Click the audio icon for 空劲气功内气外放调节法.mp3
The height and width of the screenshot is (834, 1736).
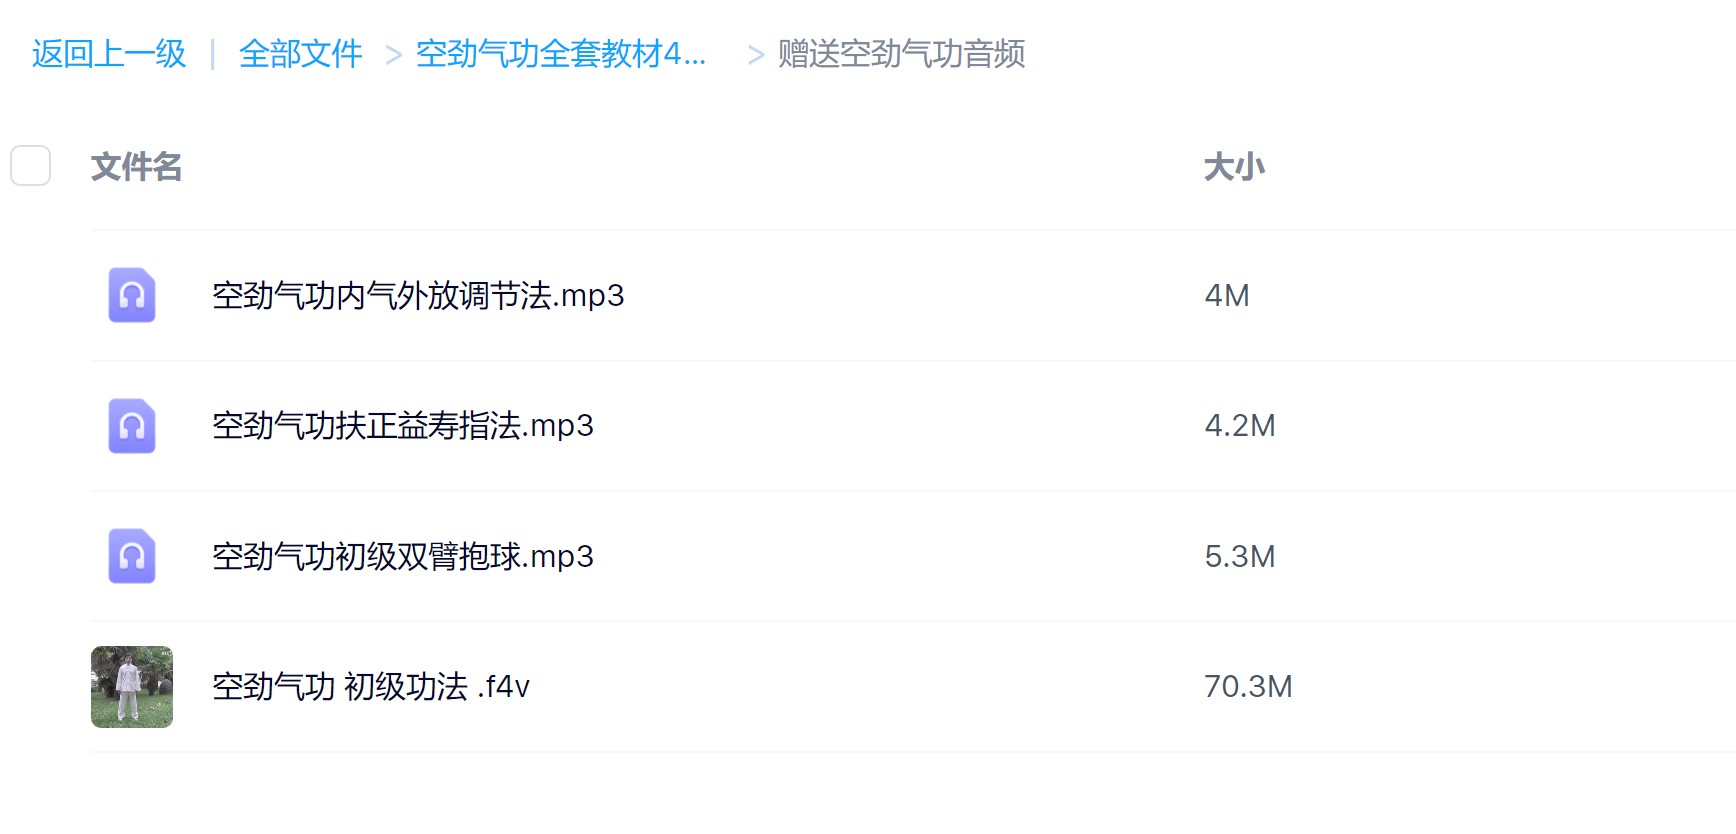tap(132, 295)
